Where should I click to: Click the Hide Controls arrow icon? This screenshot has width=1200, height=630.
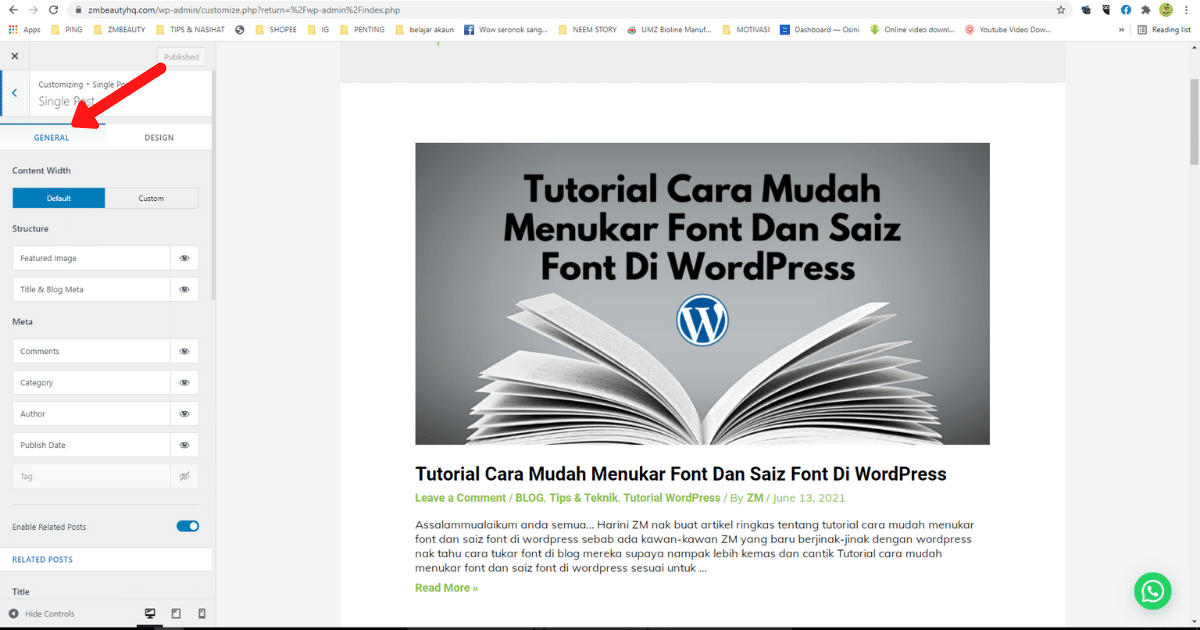point(14,613)
